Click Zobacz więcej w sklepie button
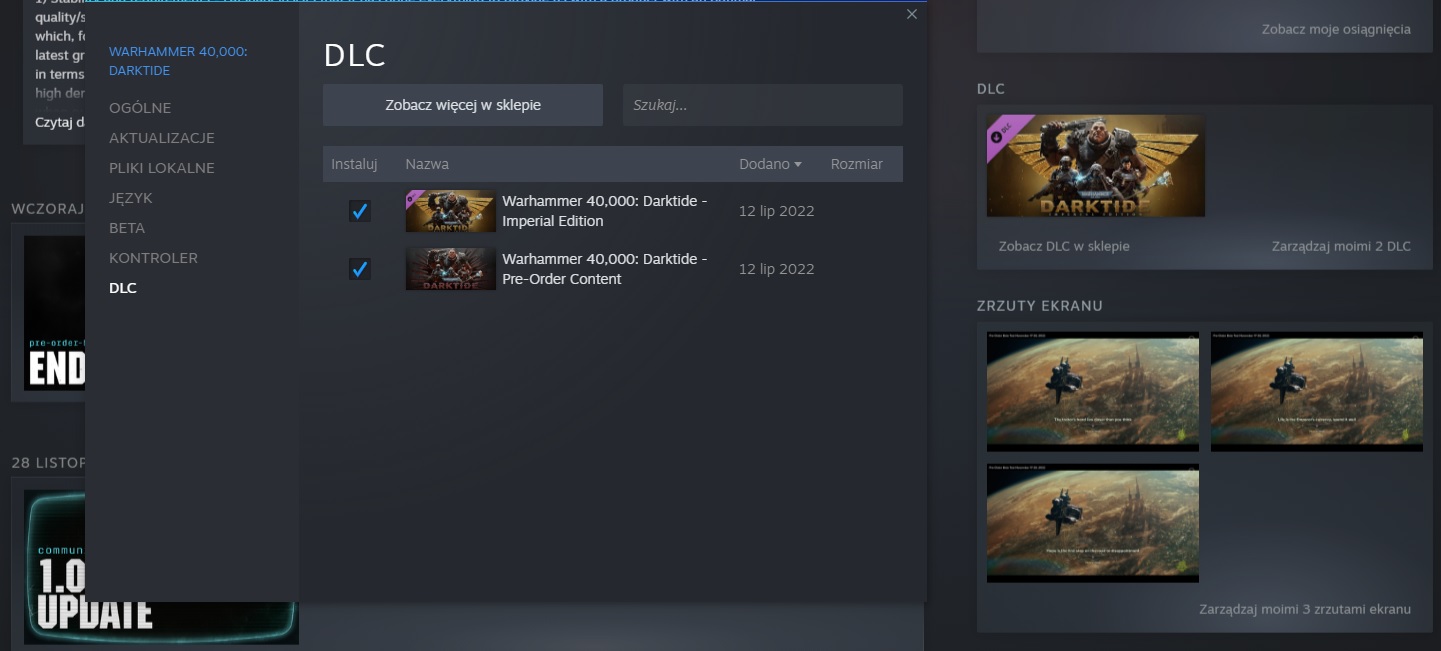 coord(463,105)
